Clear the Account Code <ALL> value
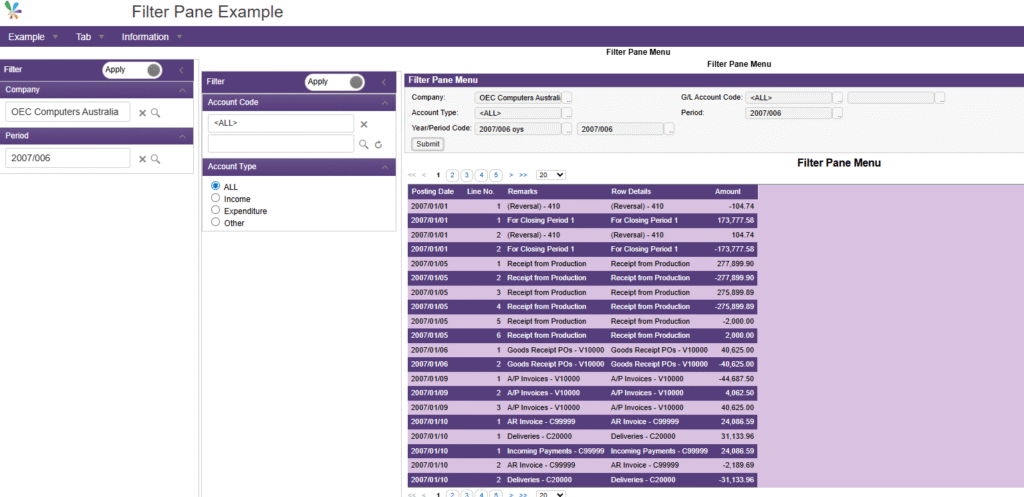 [x=364, y=124]
